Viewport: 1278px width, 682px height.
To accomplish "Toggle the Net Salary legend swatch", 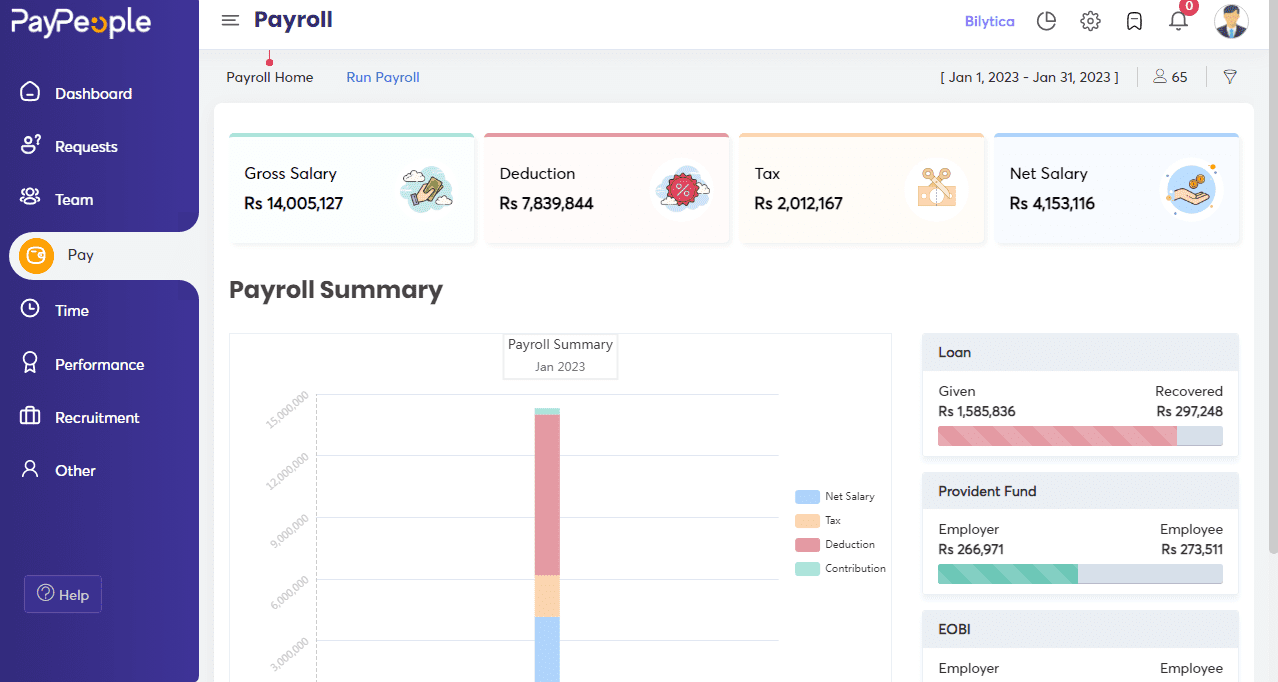I will point(807,497).
